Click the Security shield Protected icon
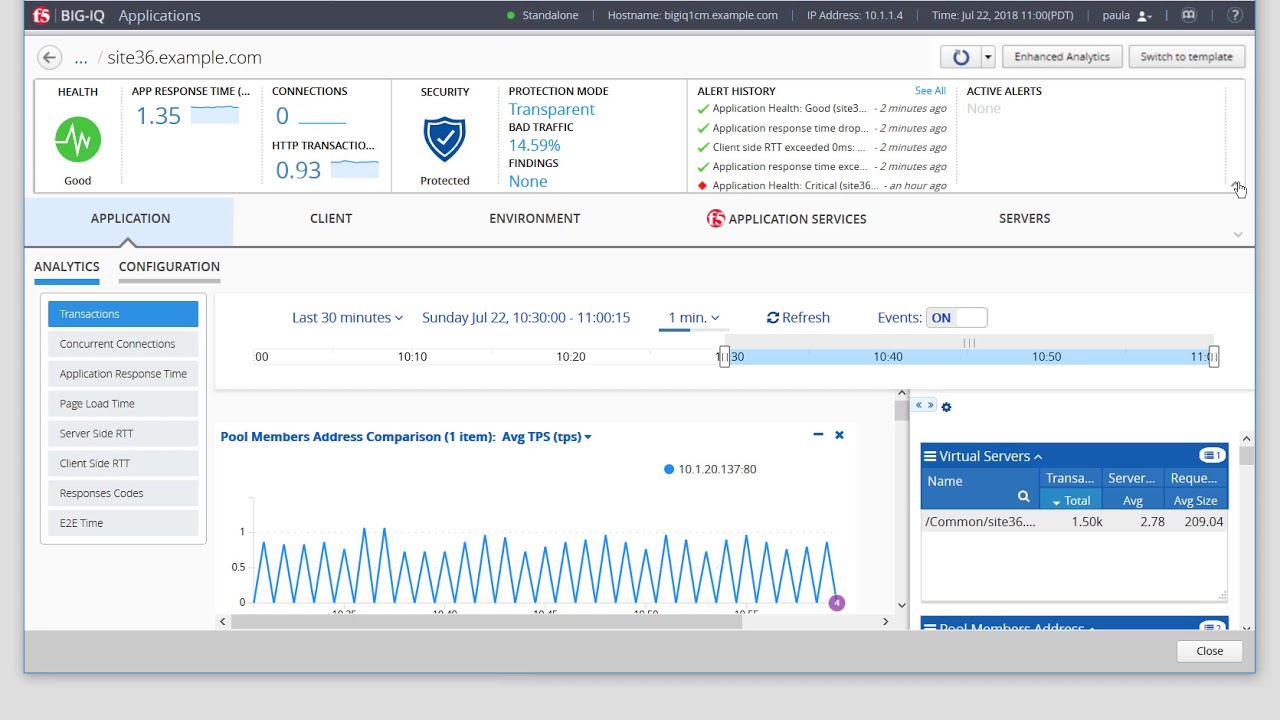1280x720 pixels. click(x=445, y=139)
